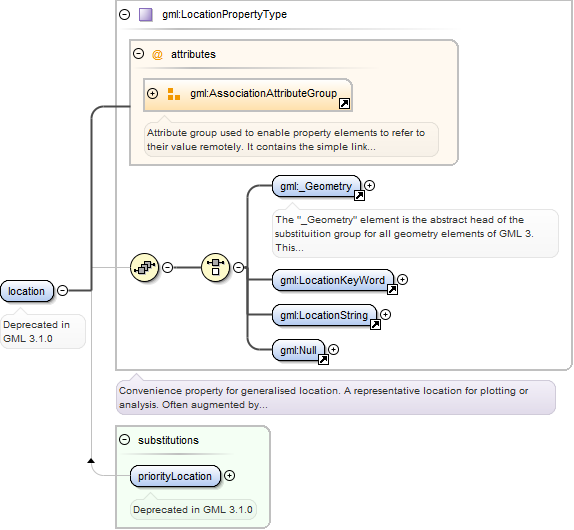Select the location root element
Image resolution: width=574 pixels, height=530 pixels.
(27, 291)
